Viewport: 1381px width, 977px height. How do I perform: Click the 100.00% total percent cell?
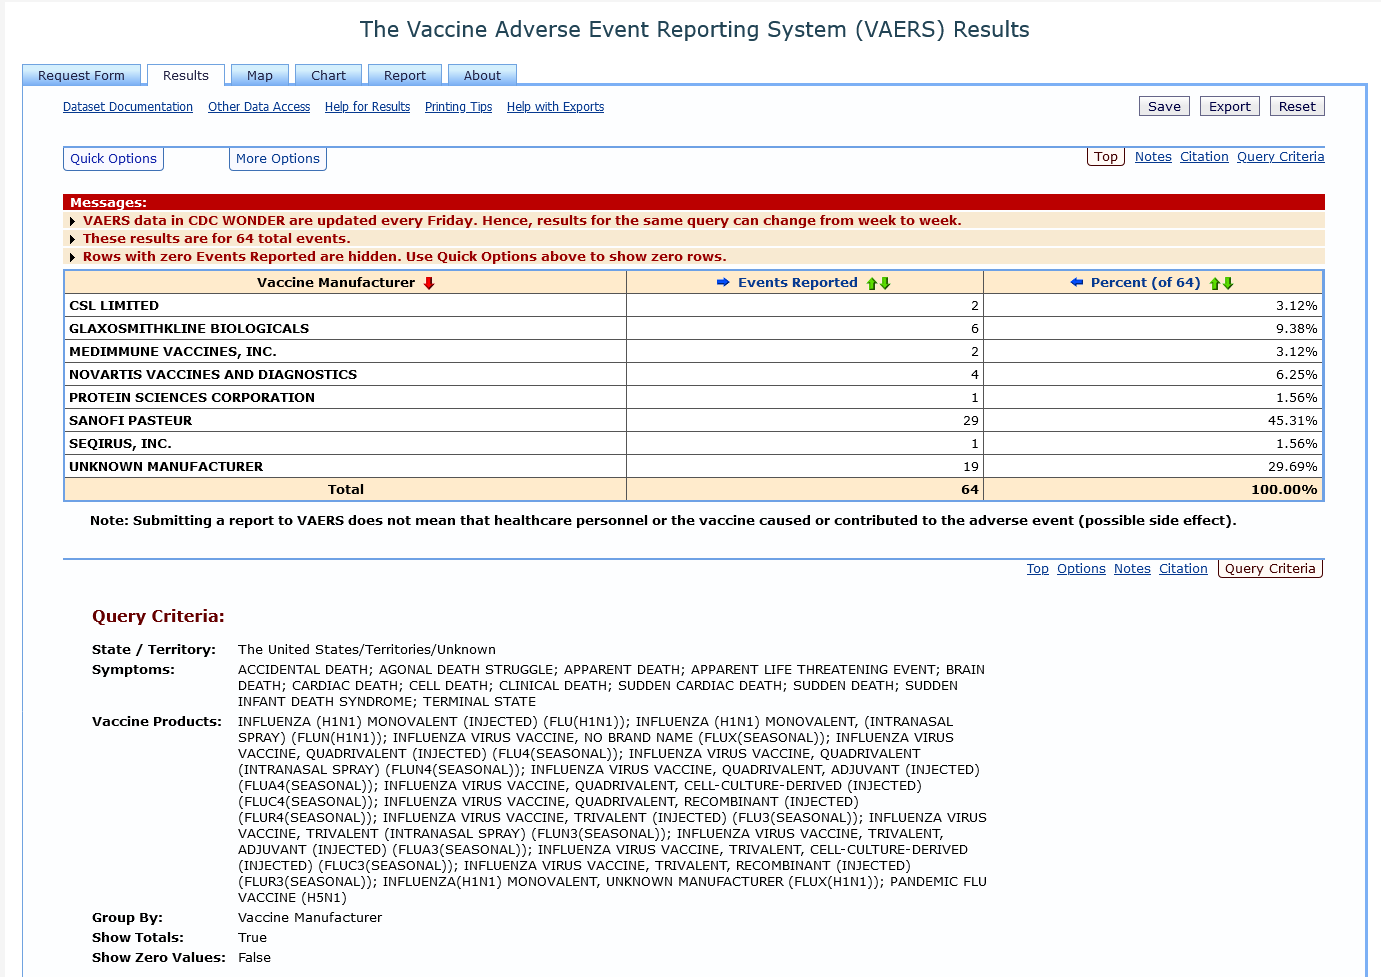(1284, 490)
